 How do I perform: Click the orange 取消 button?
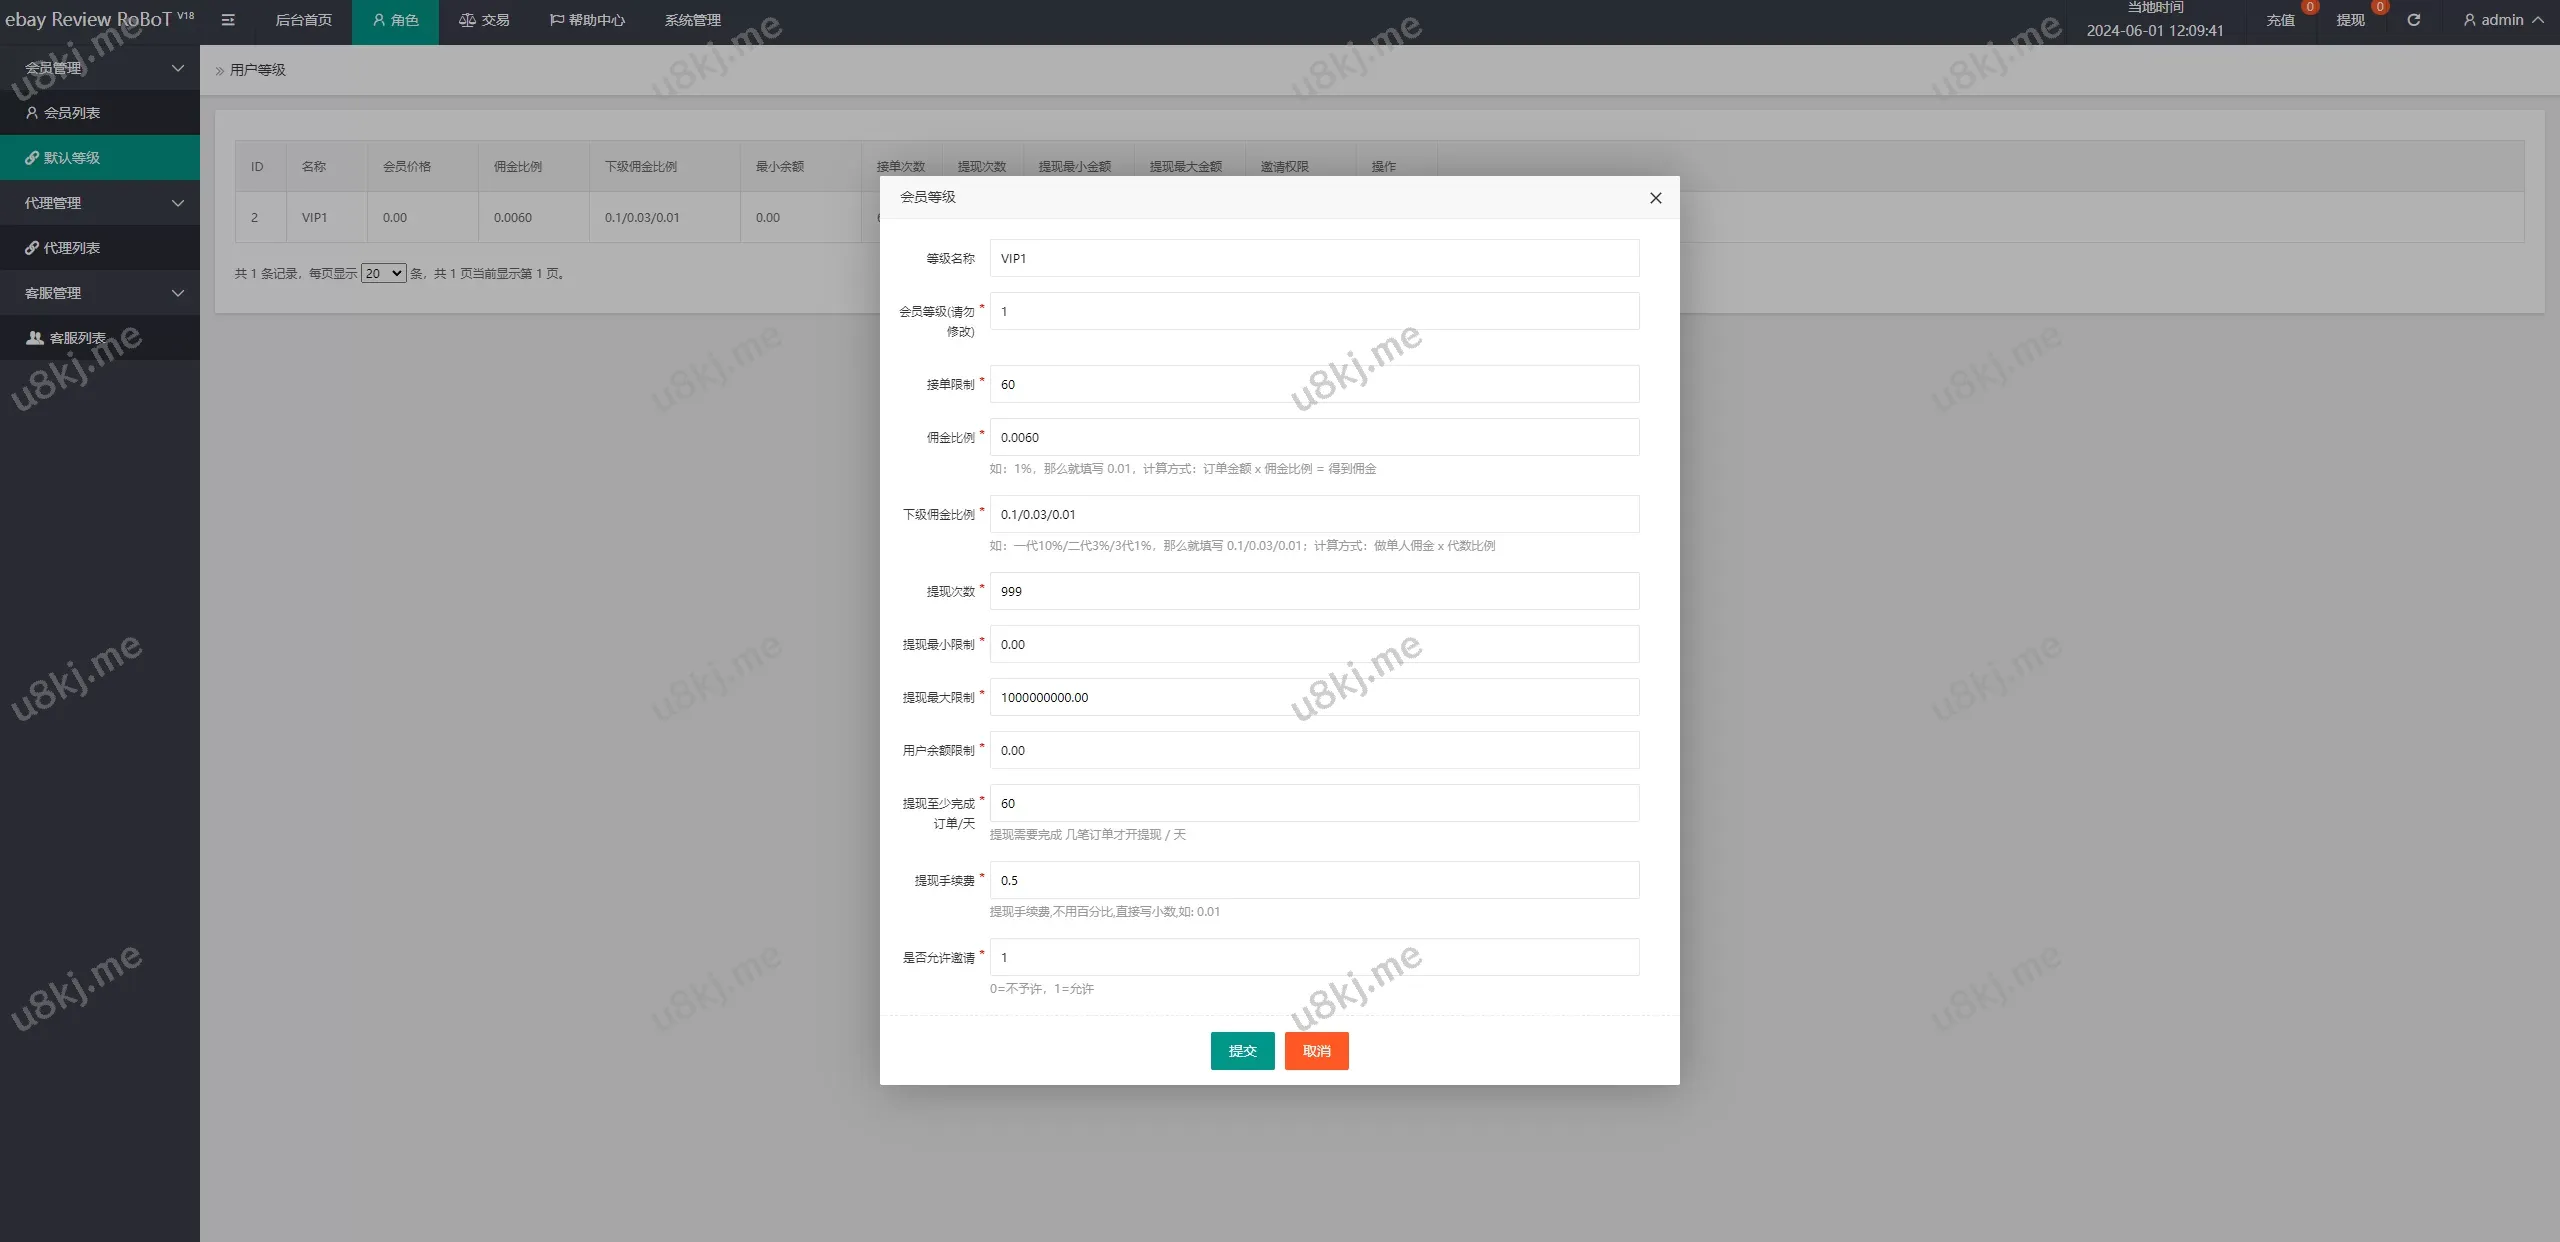pyautogui.click(x=1316, y=1051)
